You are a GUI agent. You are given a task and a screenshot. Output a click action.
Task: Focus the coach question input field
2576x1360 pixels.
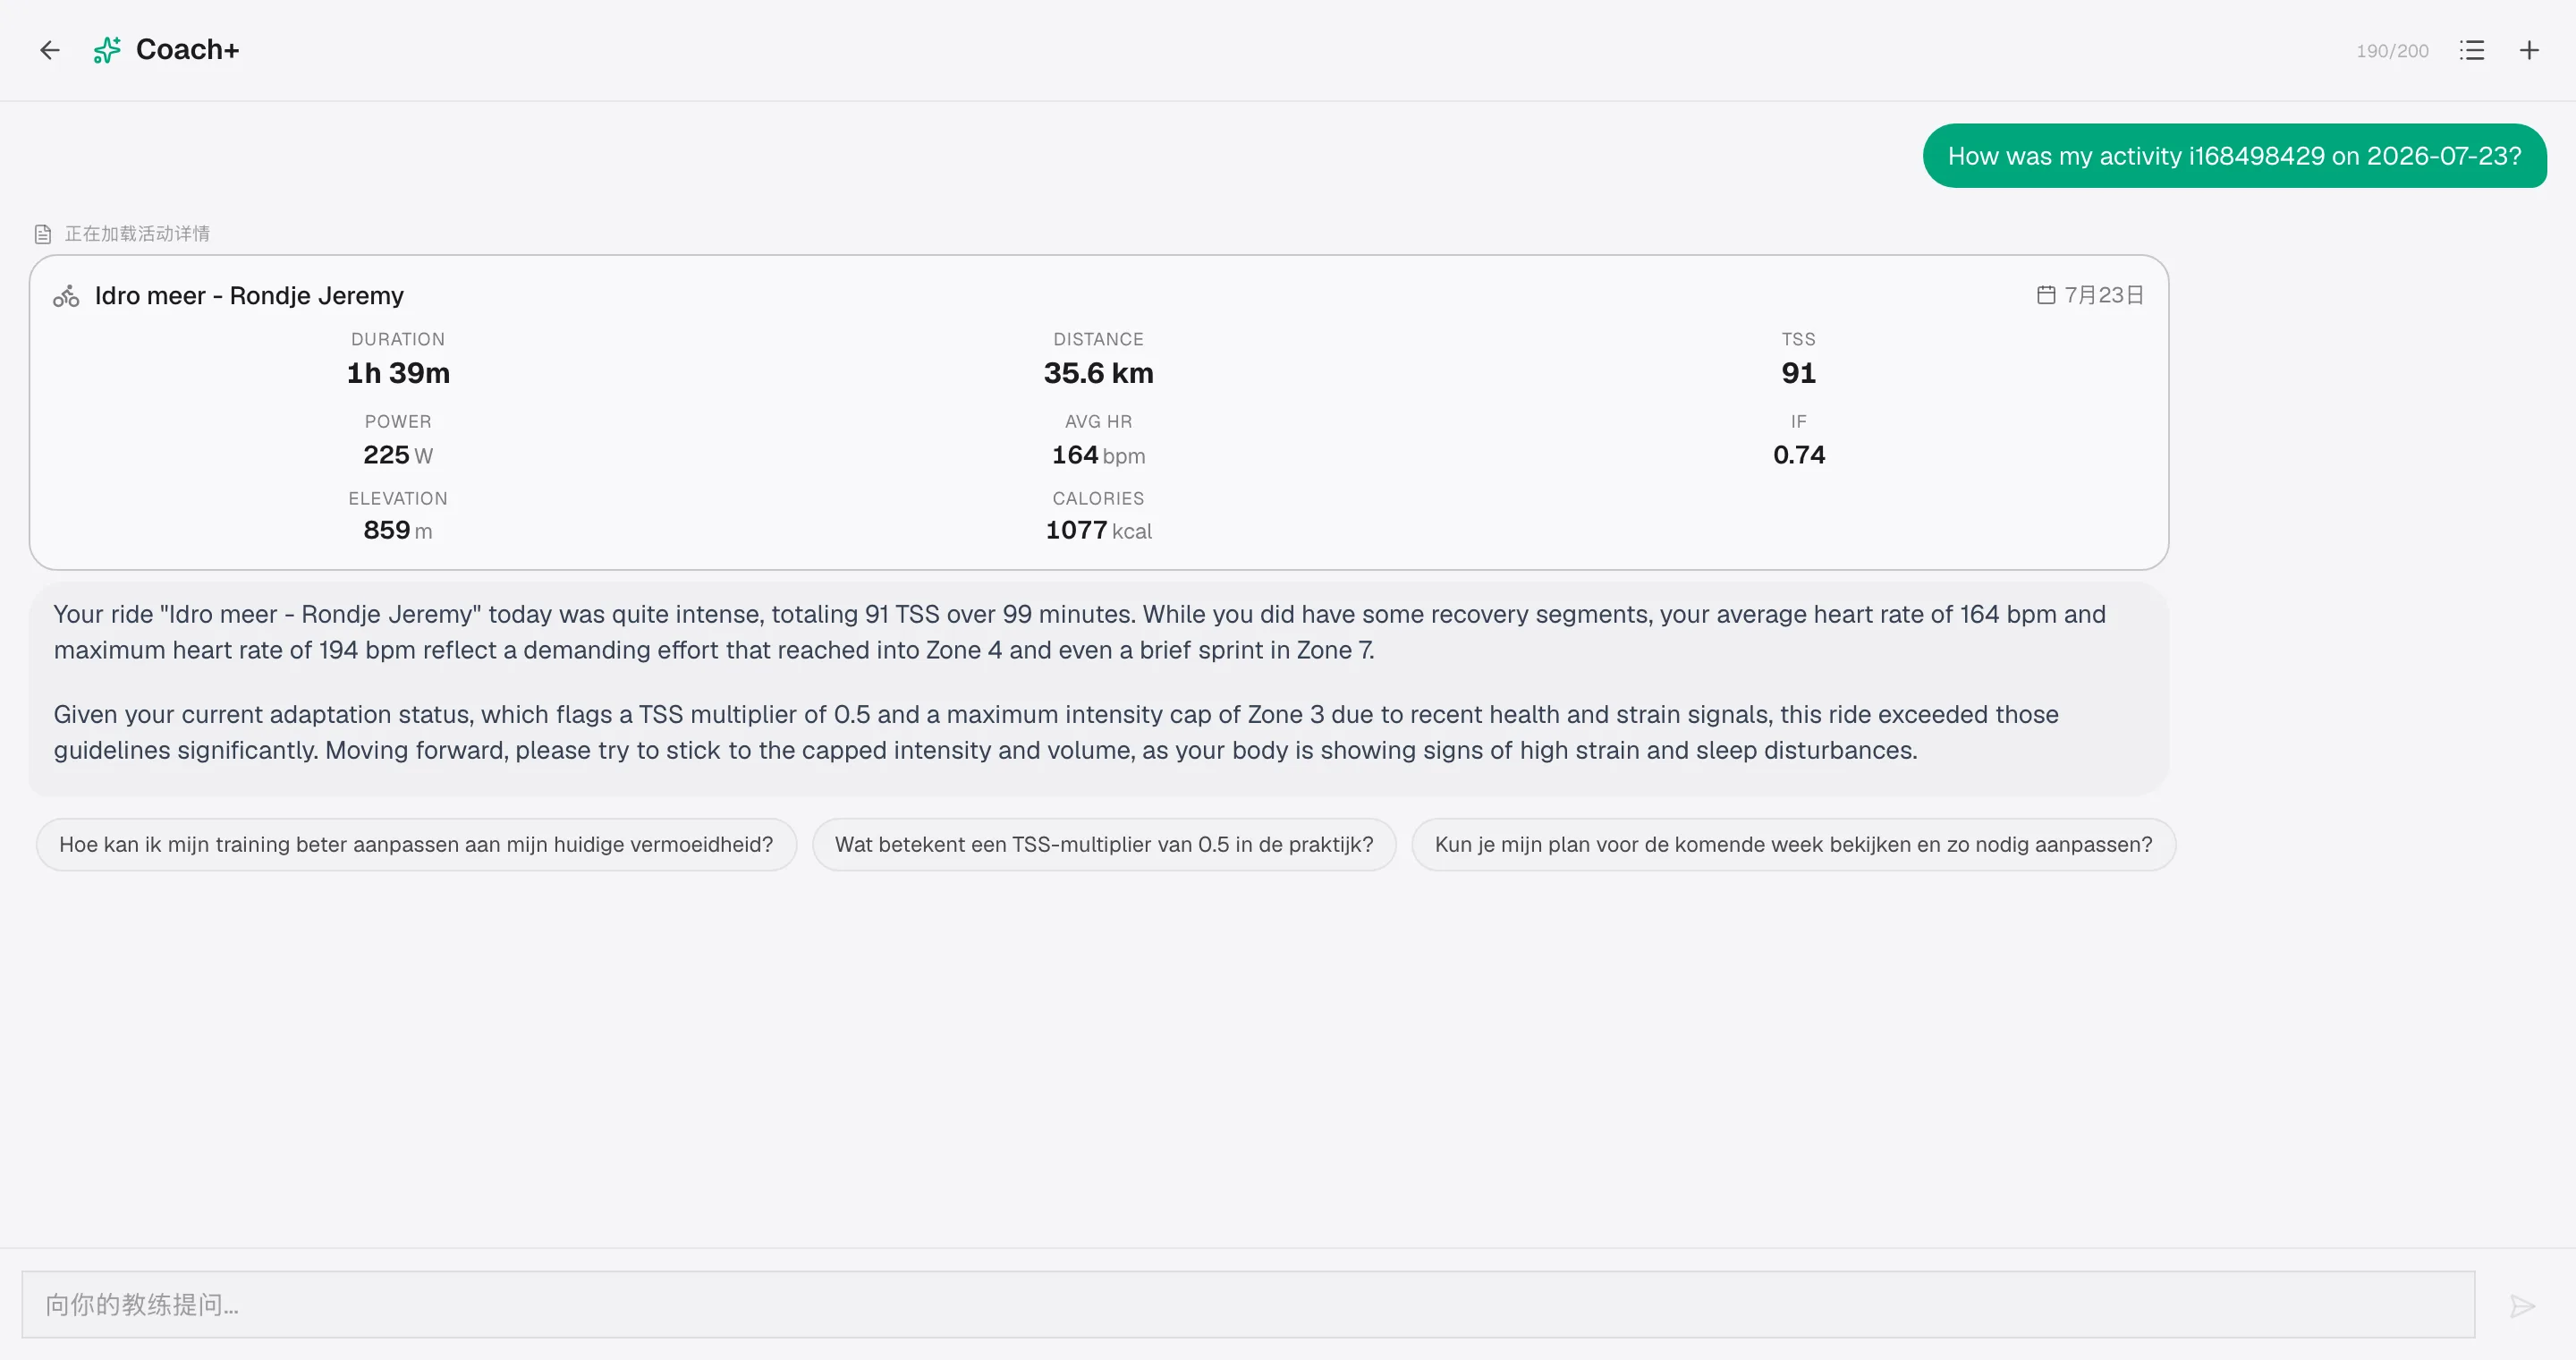(1248, 1304)
